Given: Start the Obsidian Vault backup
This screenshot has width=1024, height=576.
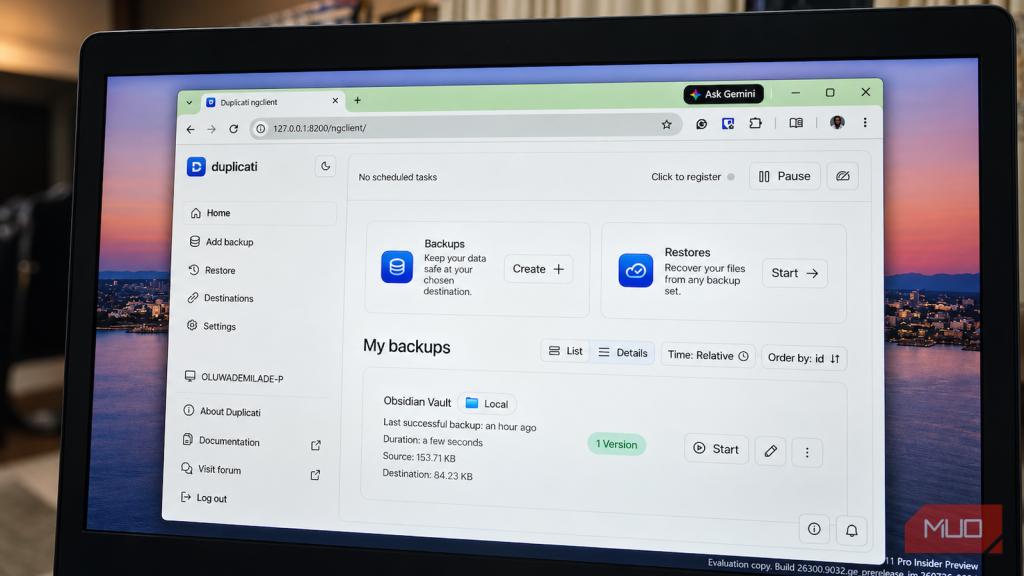Looking at the screenshot, I should (716, 449).
